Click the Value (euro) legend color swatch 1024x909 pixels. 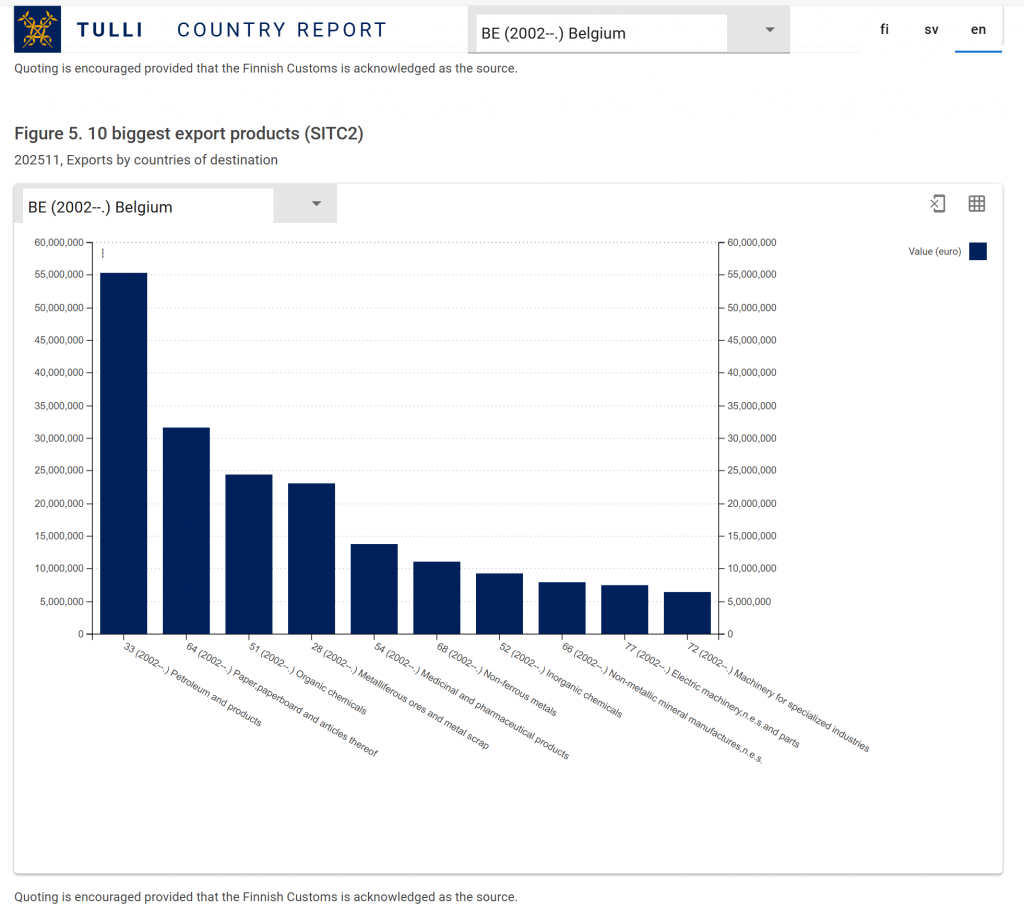pos(977,252)
